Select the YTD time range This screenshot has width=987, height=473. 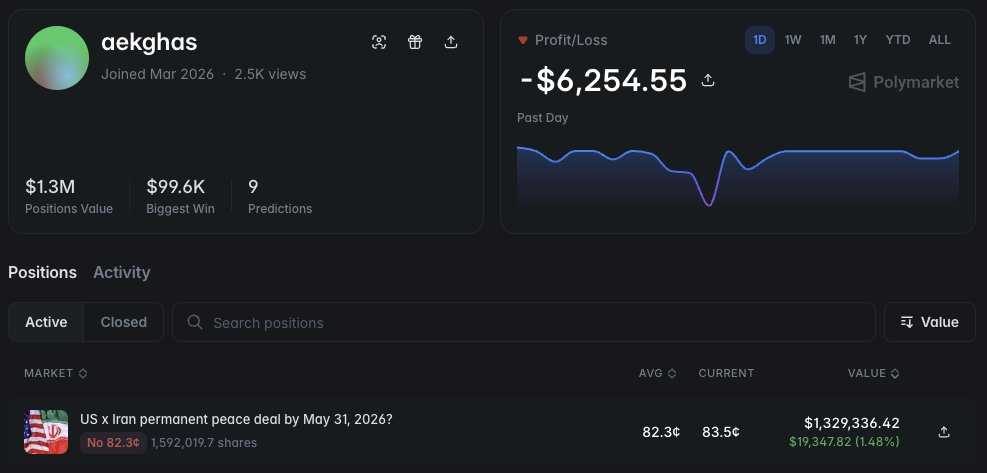tap(898, 40)
